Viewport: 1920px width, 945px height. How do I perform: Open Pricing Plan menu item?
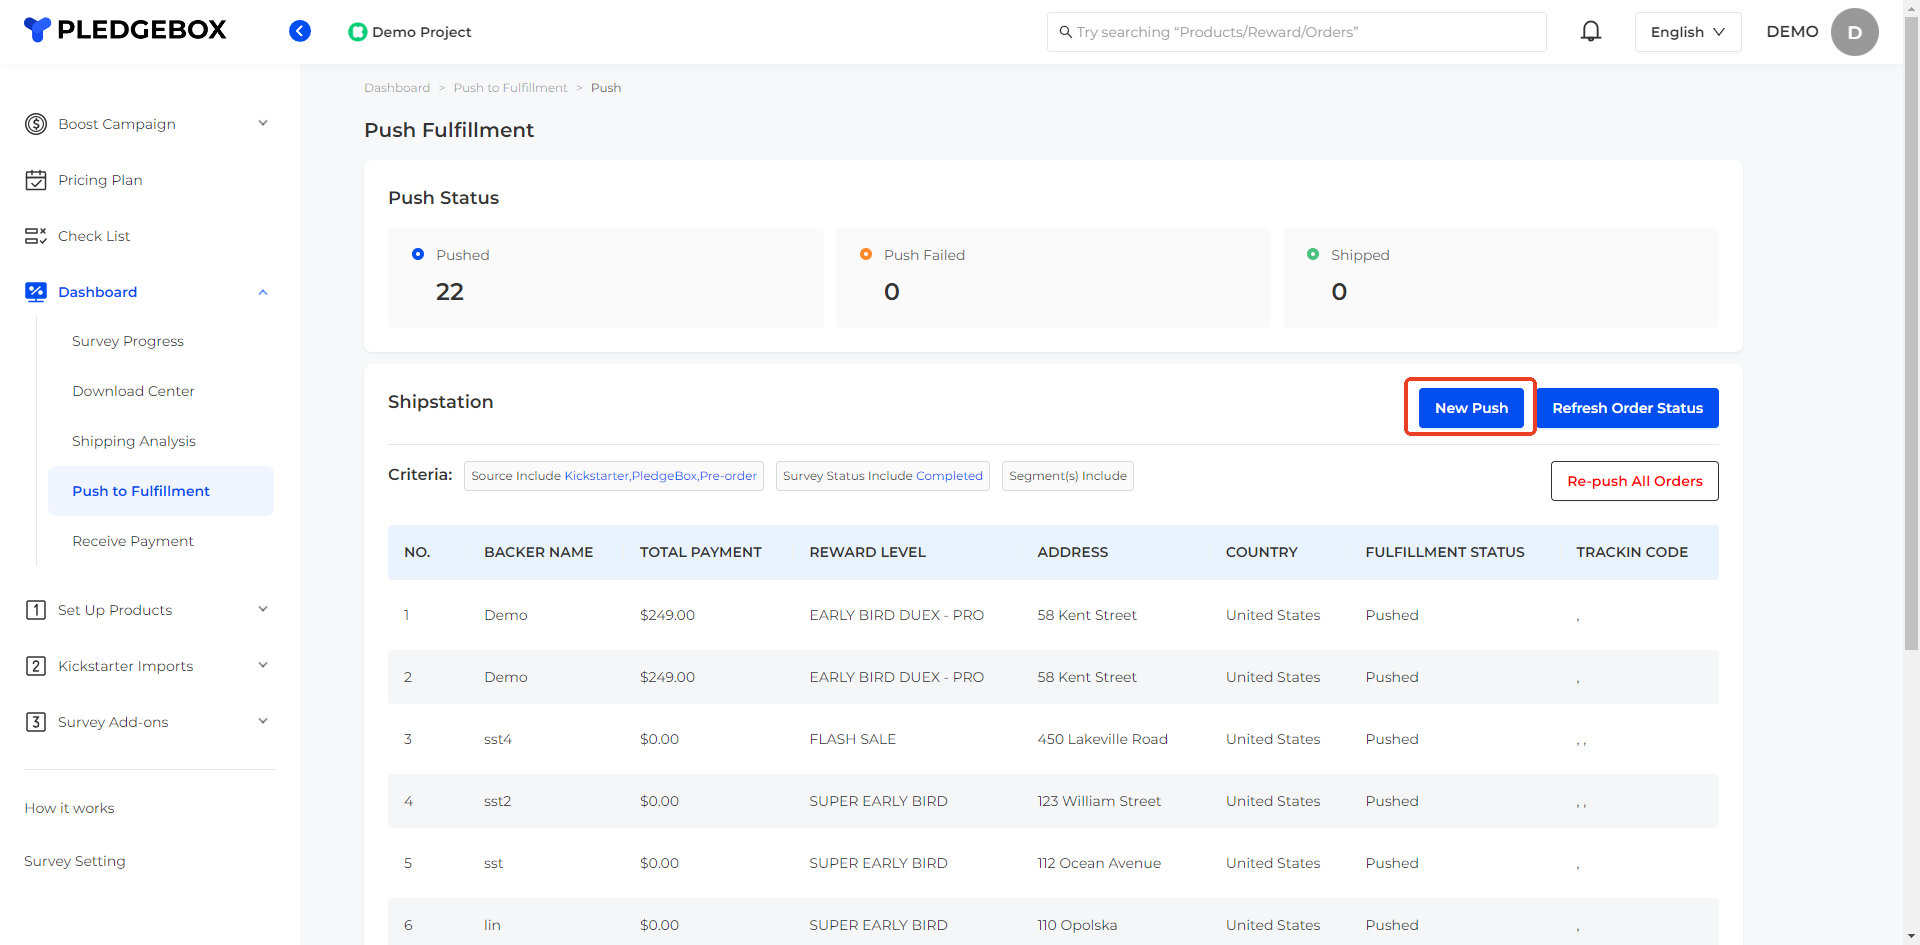pos(100,180)
